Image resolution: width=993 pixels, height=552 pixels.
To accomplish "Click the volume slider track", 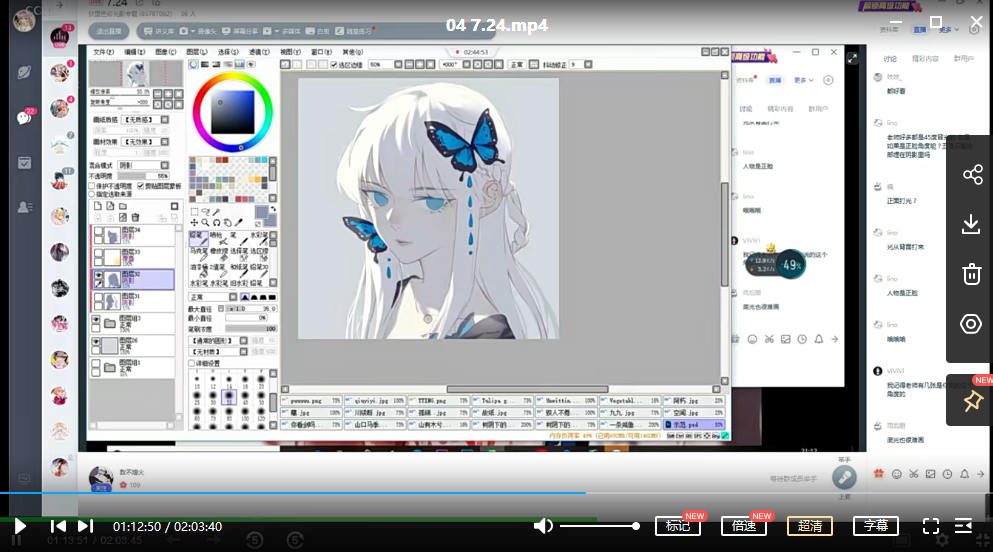I will [x=598, y=526].
